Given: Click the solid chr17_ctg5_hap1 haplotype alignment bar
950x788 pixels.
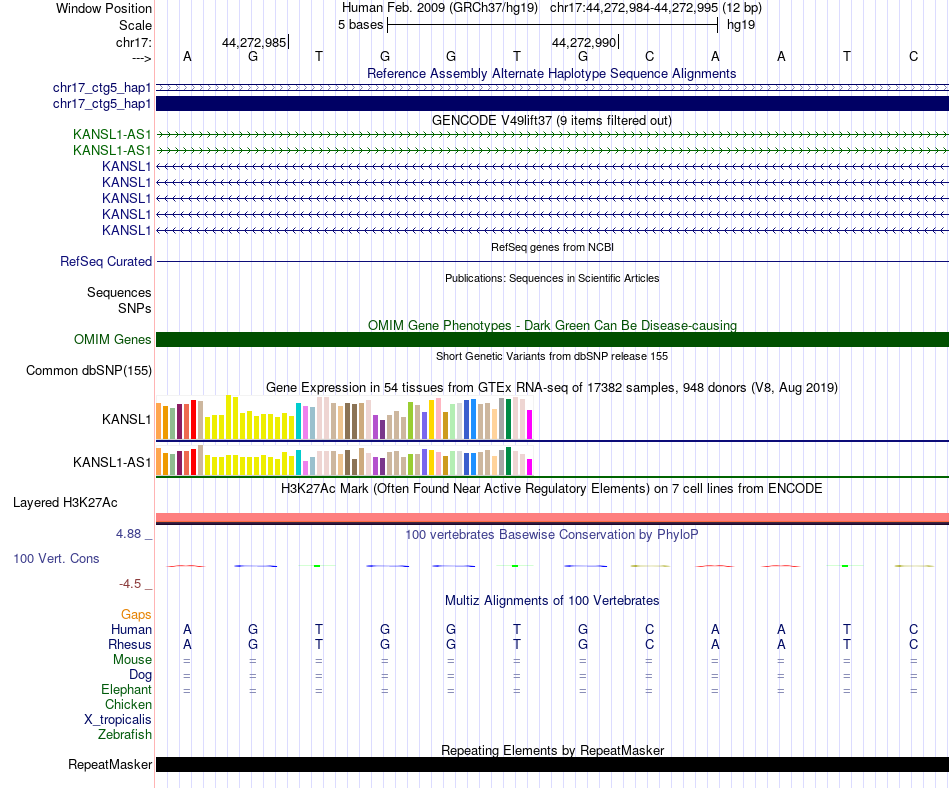Looking at the screenshot, I should tap(552, 104).
